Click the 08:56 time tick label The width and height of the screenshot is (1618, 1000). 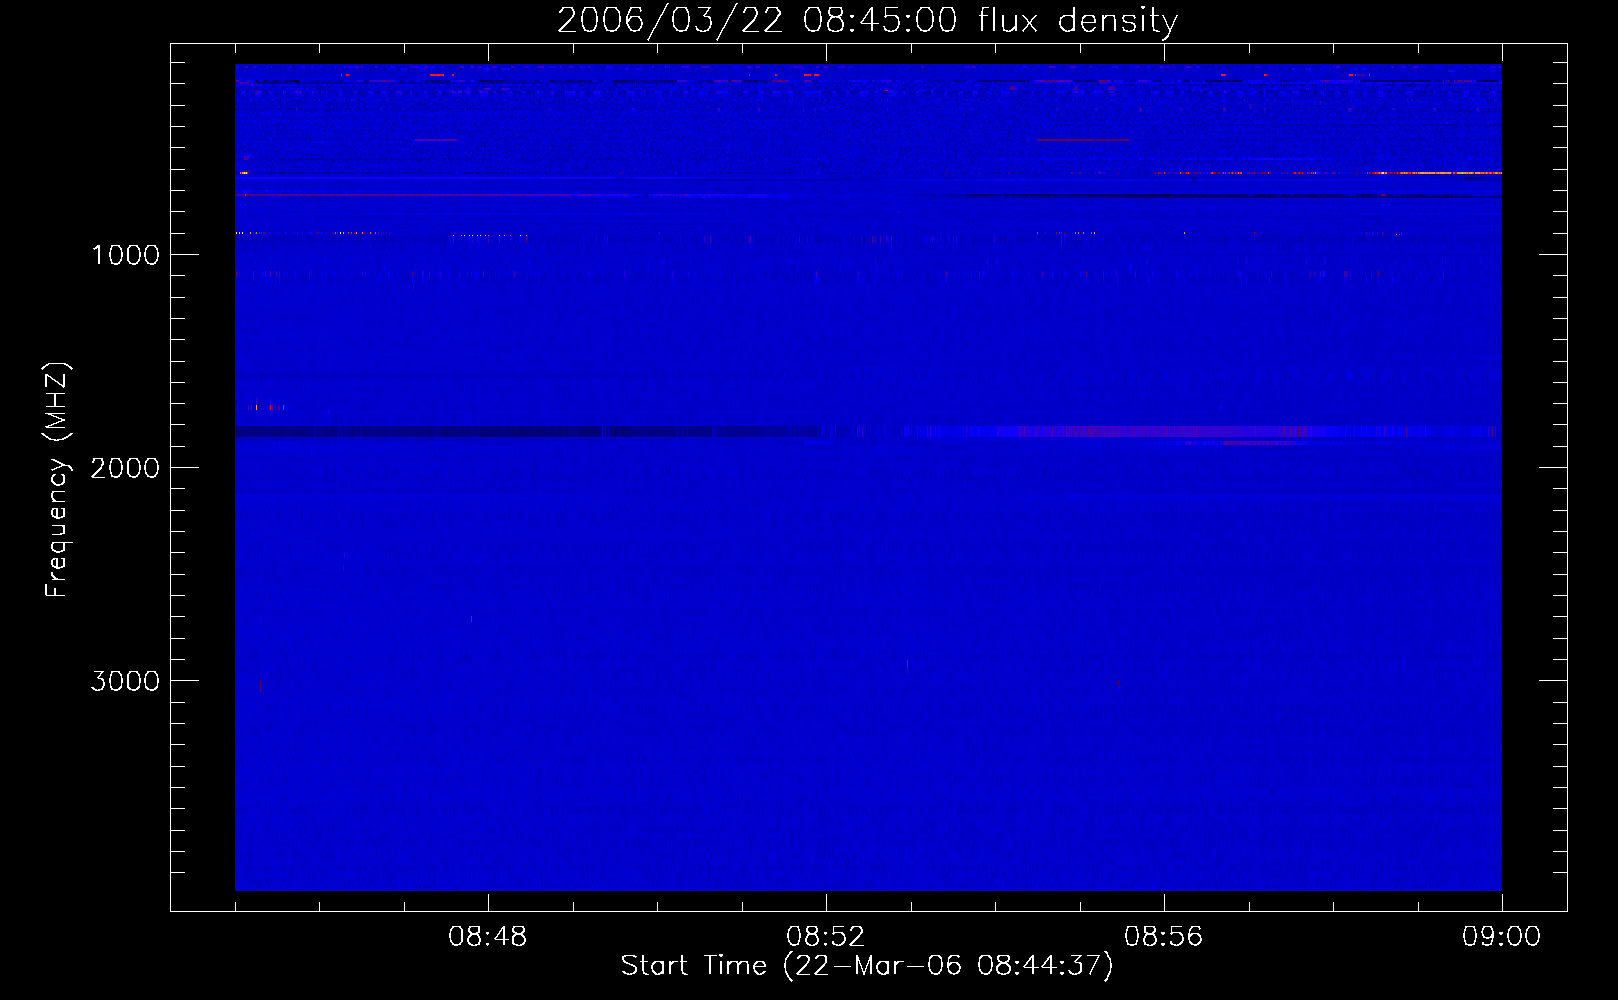1164,937
